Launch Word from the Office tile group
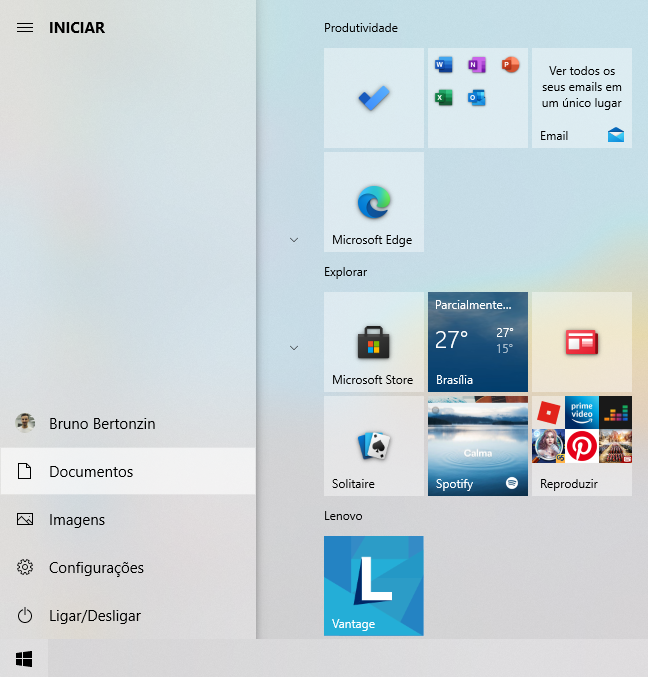Image resolution: width=648 pixels, height=677 pixels. pos(443,65)
